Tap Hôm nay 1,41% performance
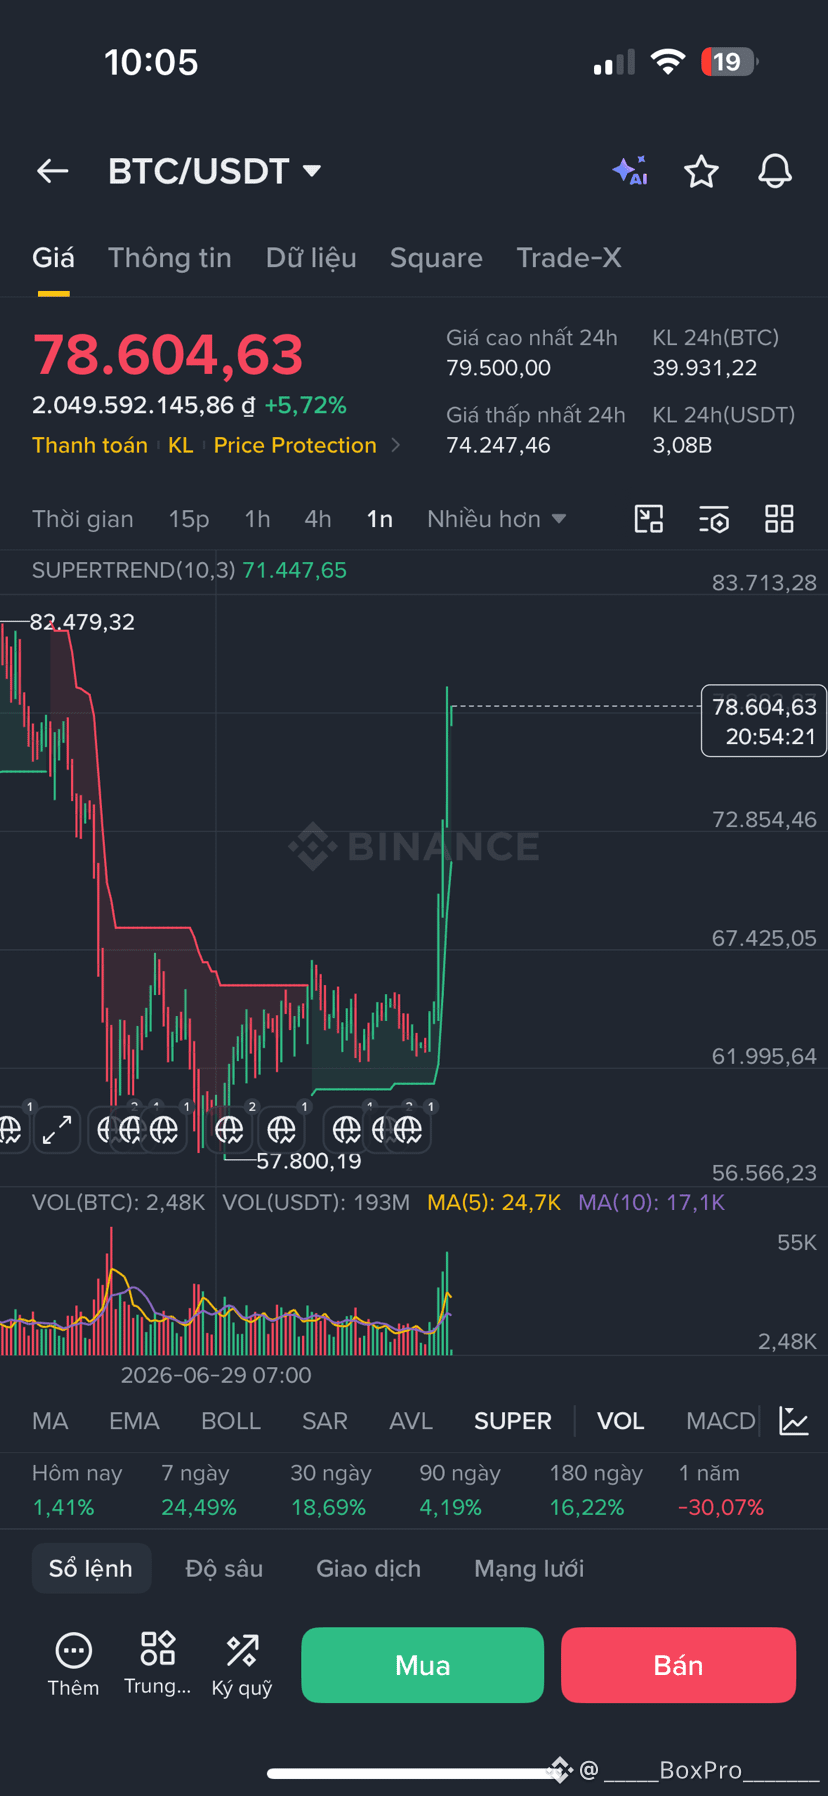Screen dimensions: 828x1796 click(x=77, y=1490)
